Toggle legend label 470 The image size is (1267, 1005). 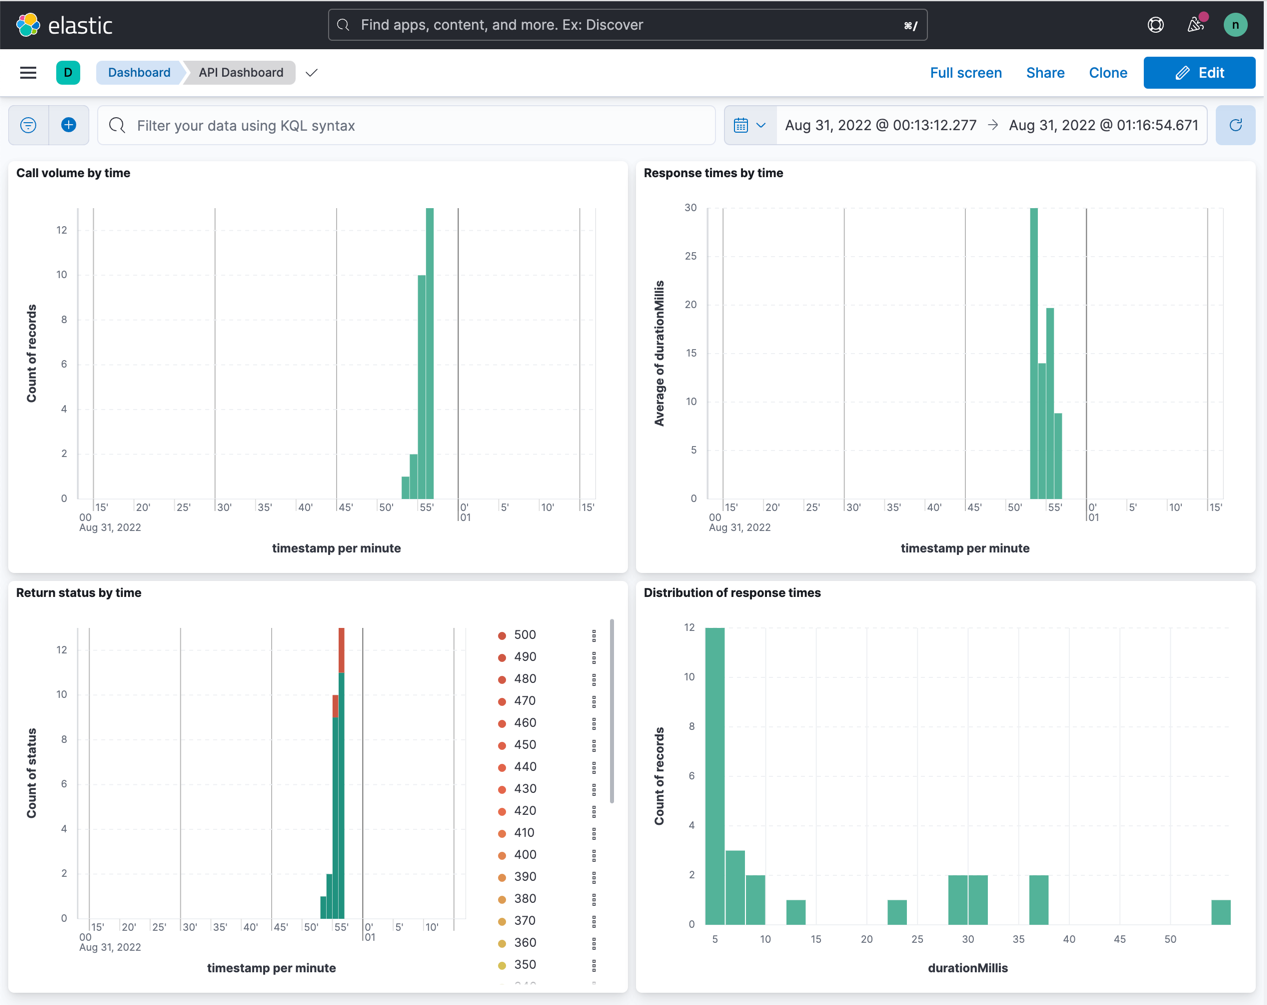point(525,701)
